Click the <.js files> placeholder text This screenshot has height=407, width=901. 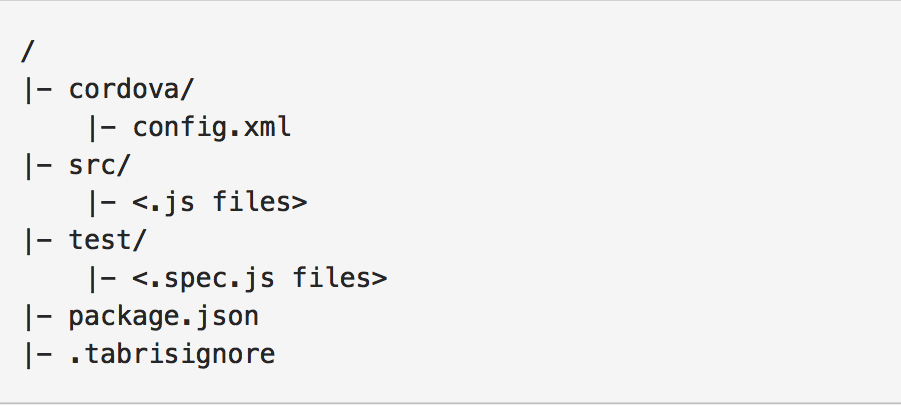pos(220,202)
